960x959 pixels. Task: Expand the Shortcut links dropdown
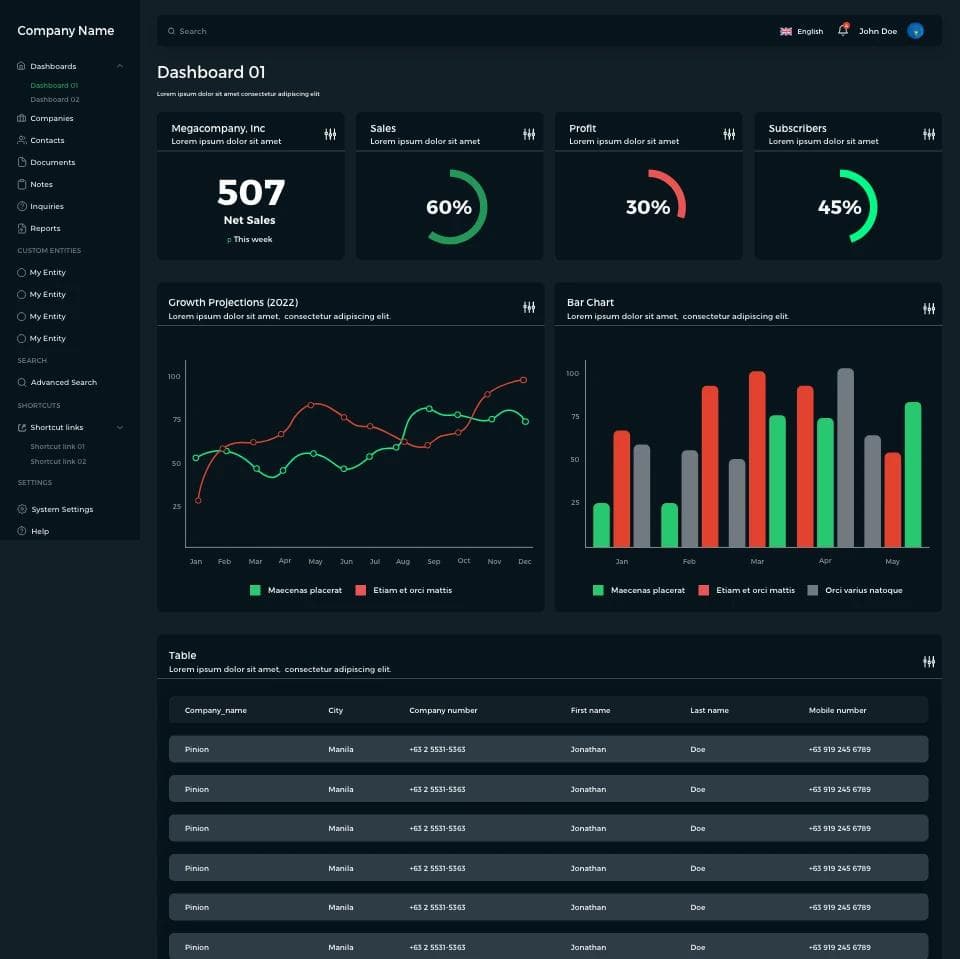tap(120, 427)
